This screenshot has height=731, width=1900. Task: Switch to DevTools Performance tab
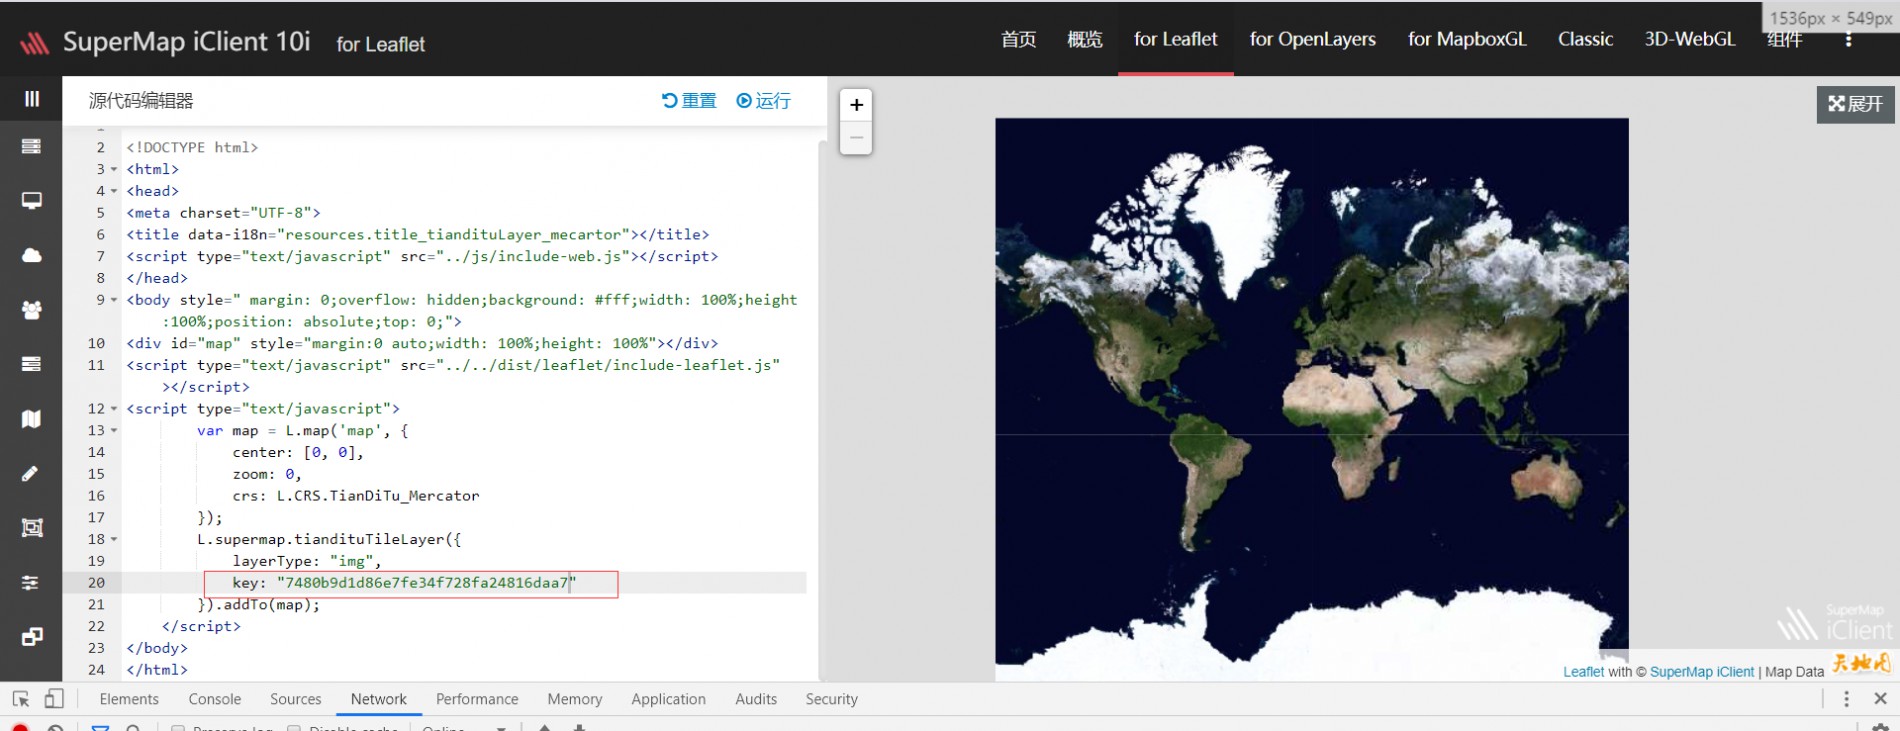pos(477,699)
